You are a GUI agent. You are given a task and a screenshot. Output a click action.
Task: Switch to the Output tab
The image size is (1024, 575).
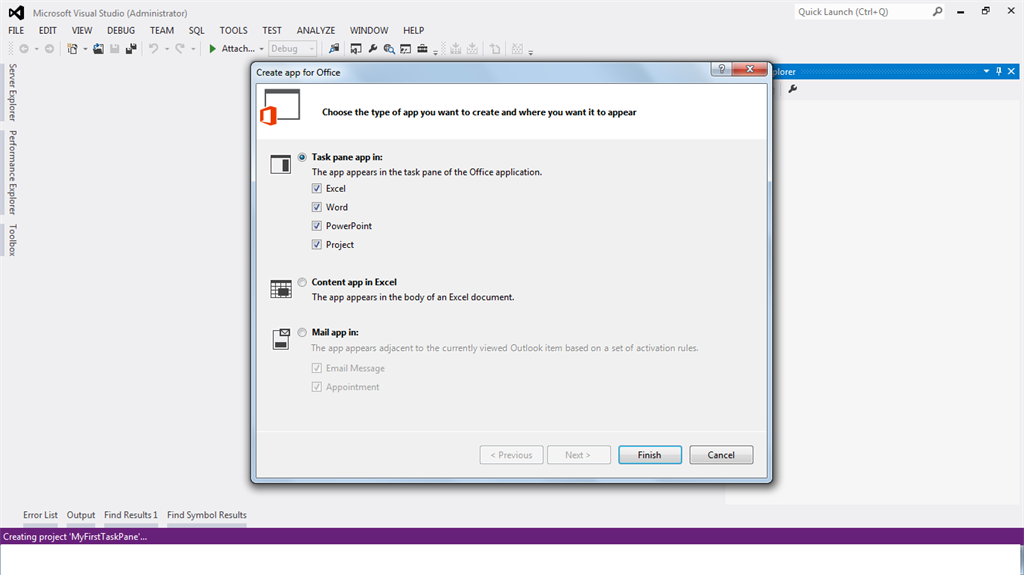[x=81, y=515]
